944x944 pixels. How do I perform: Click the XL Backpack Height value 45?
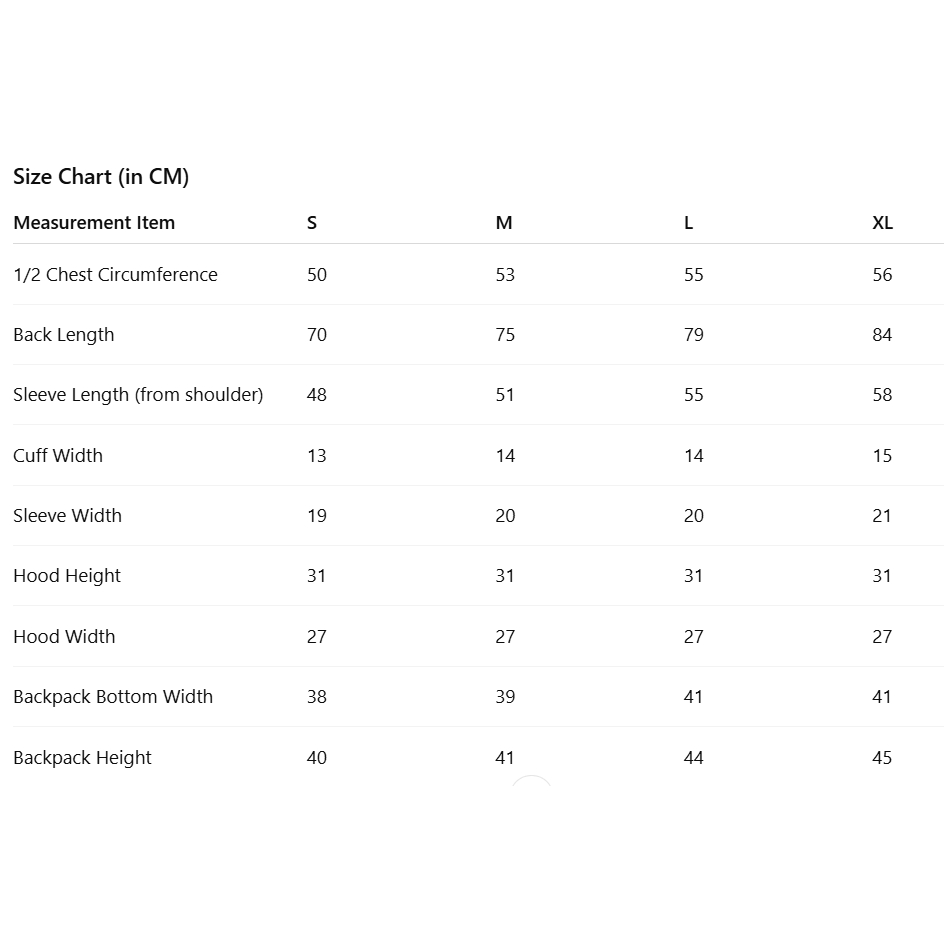tap(882, 758)
